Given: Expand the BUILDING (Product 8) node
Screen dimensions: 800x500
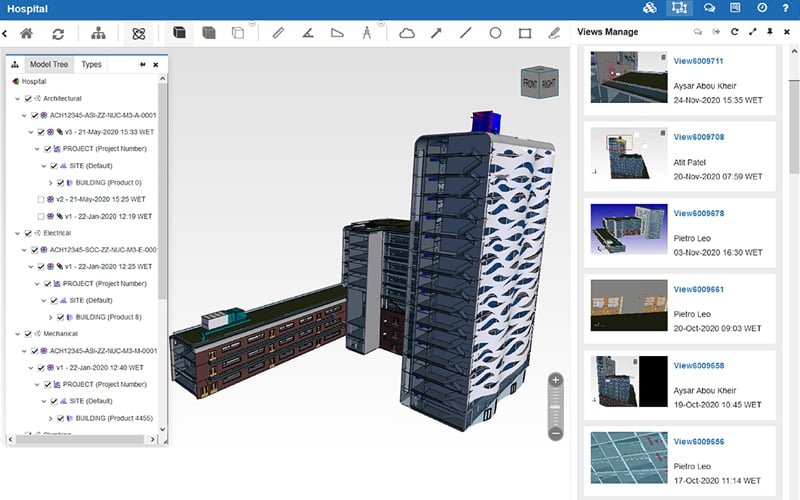Looking at the screenshot, I should click(50, 317).
